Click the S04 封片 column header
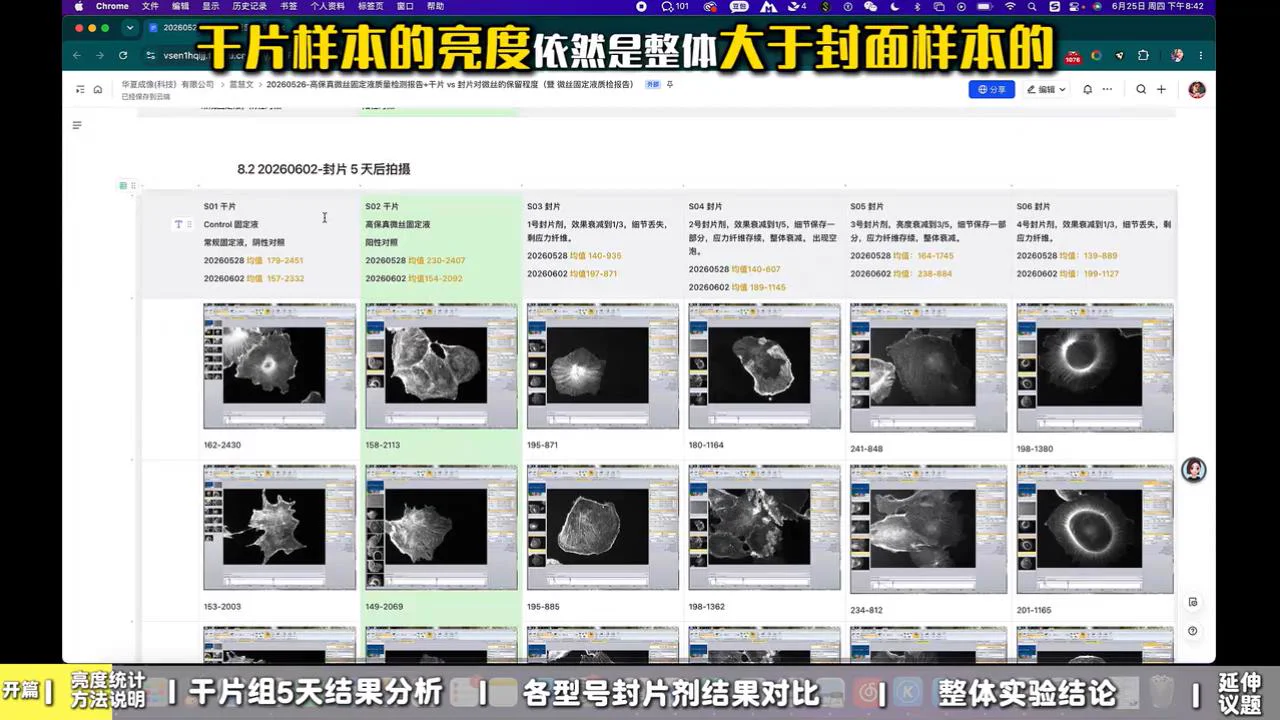The image size is (1280, 720). (705, 206)
